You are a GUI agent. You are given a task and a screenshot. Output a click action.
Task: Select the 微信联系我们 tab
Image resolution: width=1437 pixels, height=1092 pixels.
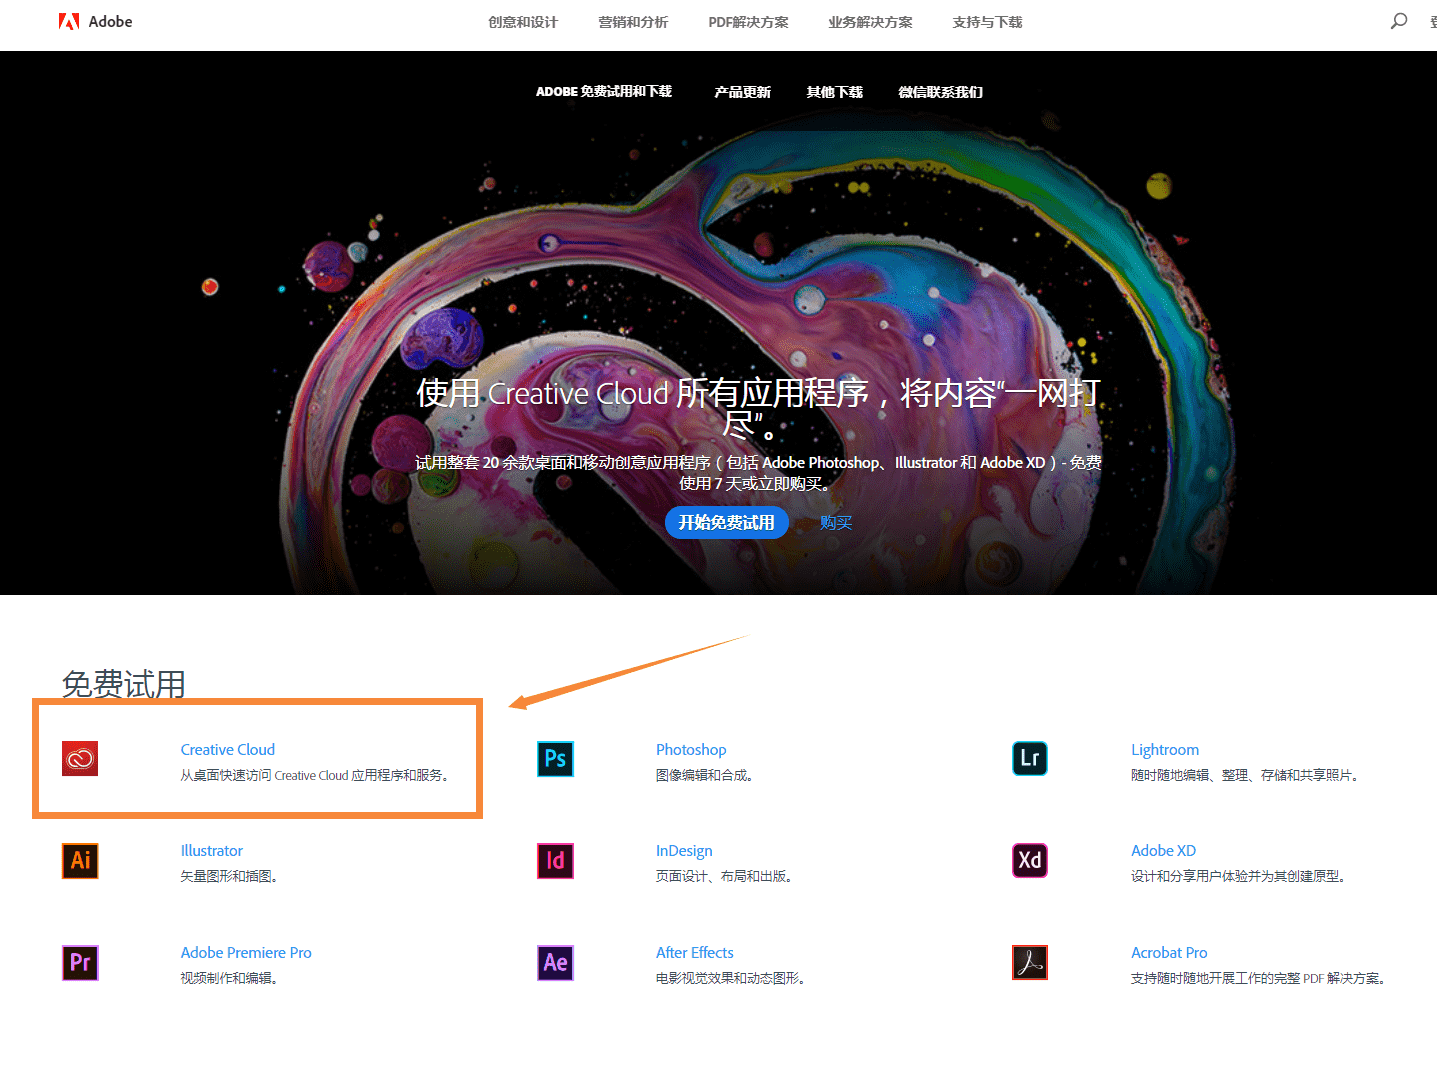pyautogui.click(x=940, y=92)
